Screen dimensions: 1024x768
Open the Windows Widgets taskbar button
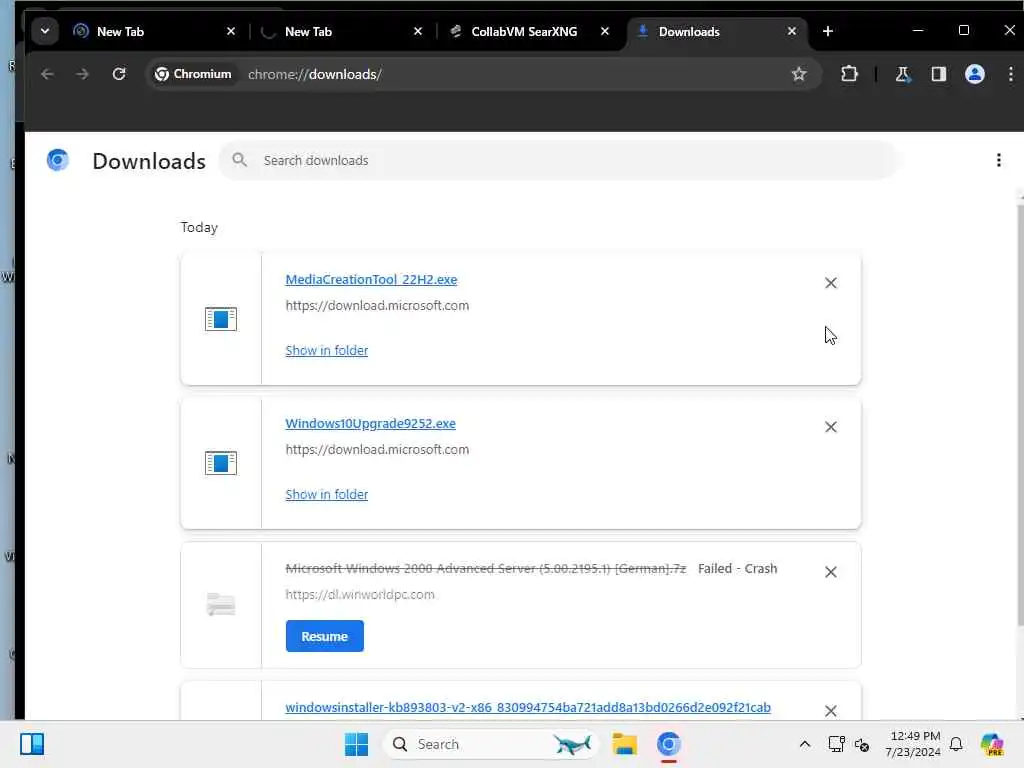31,744
